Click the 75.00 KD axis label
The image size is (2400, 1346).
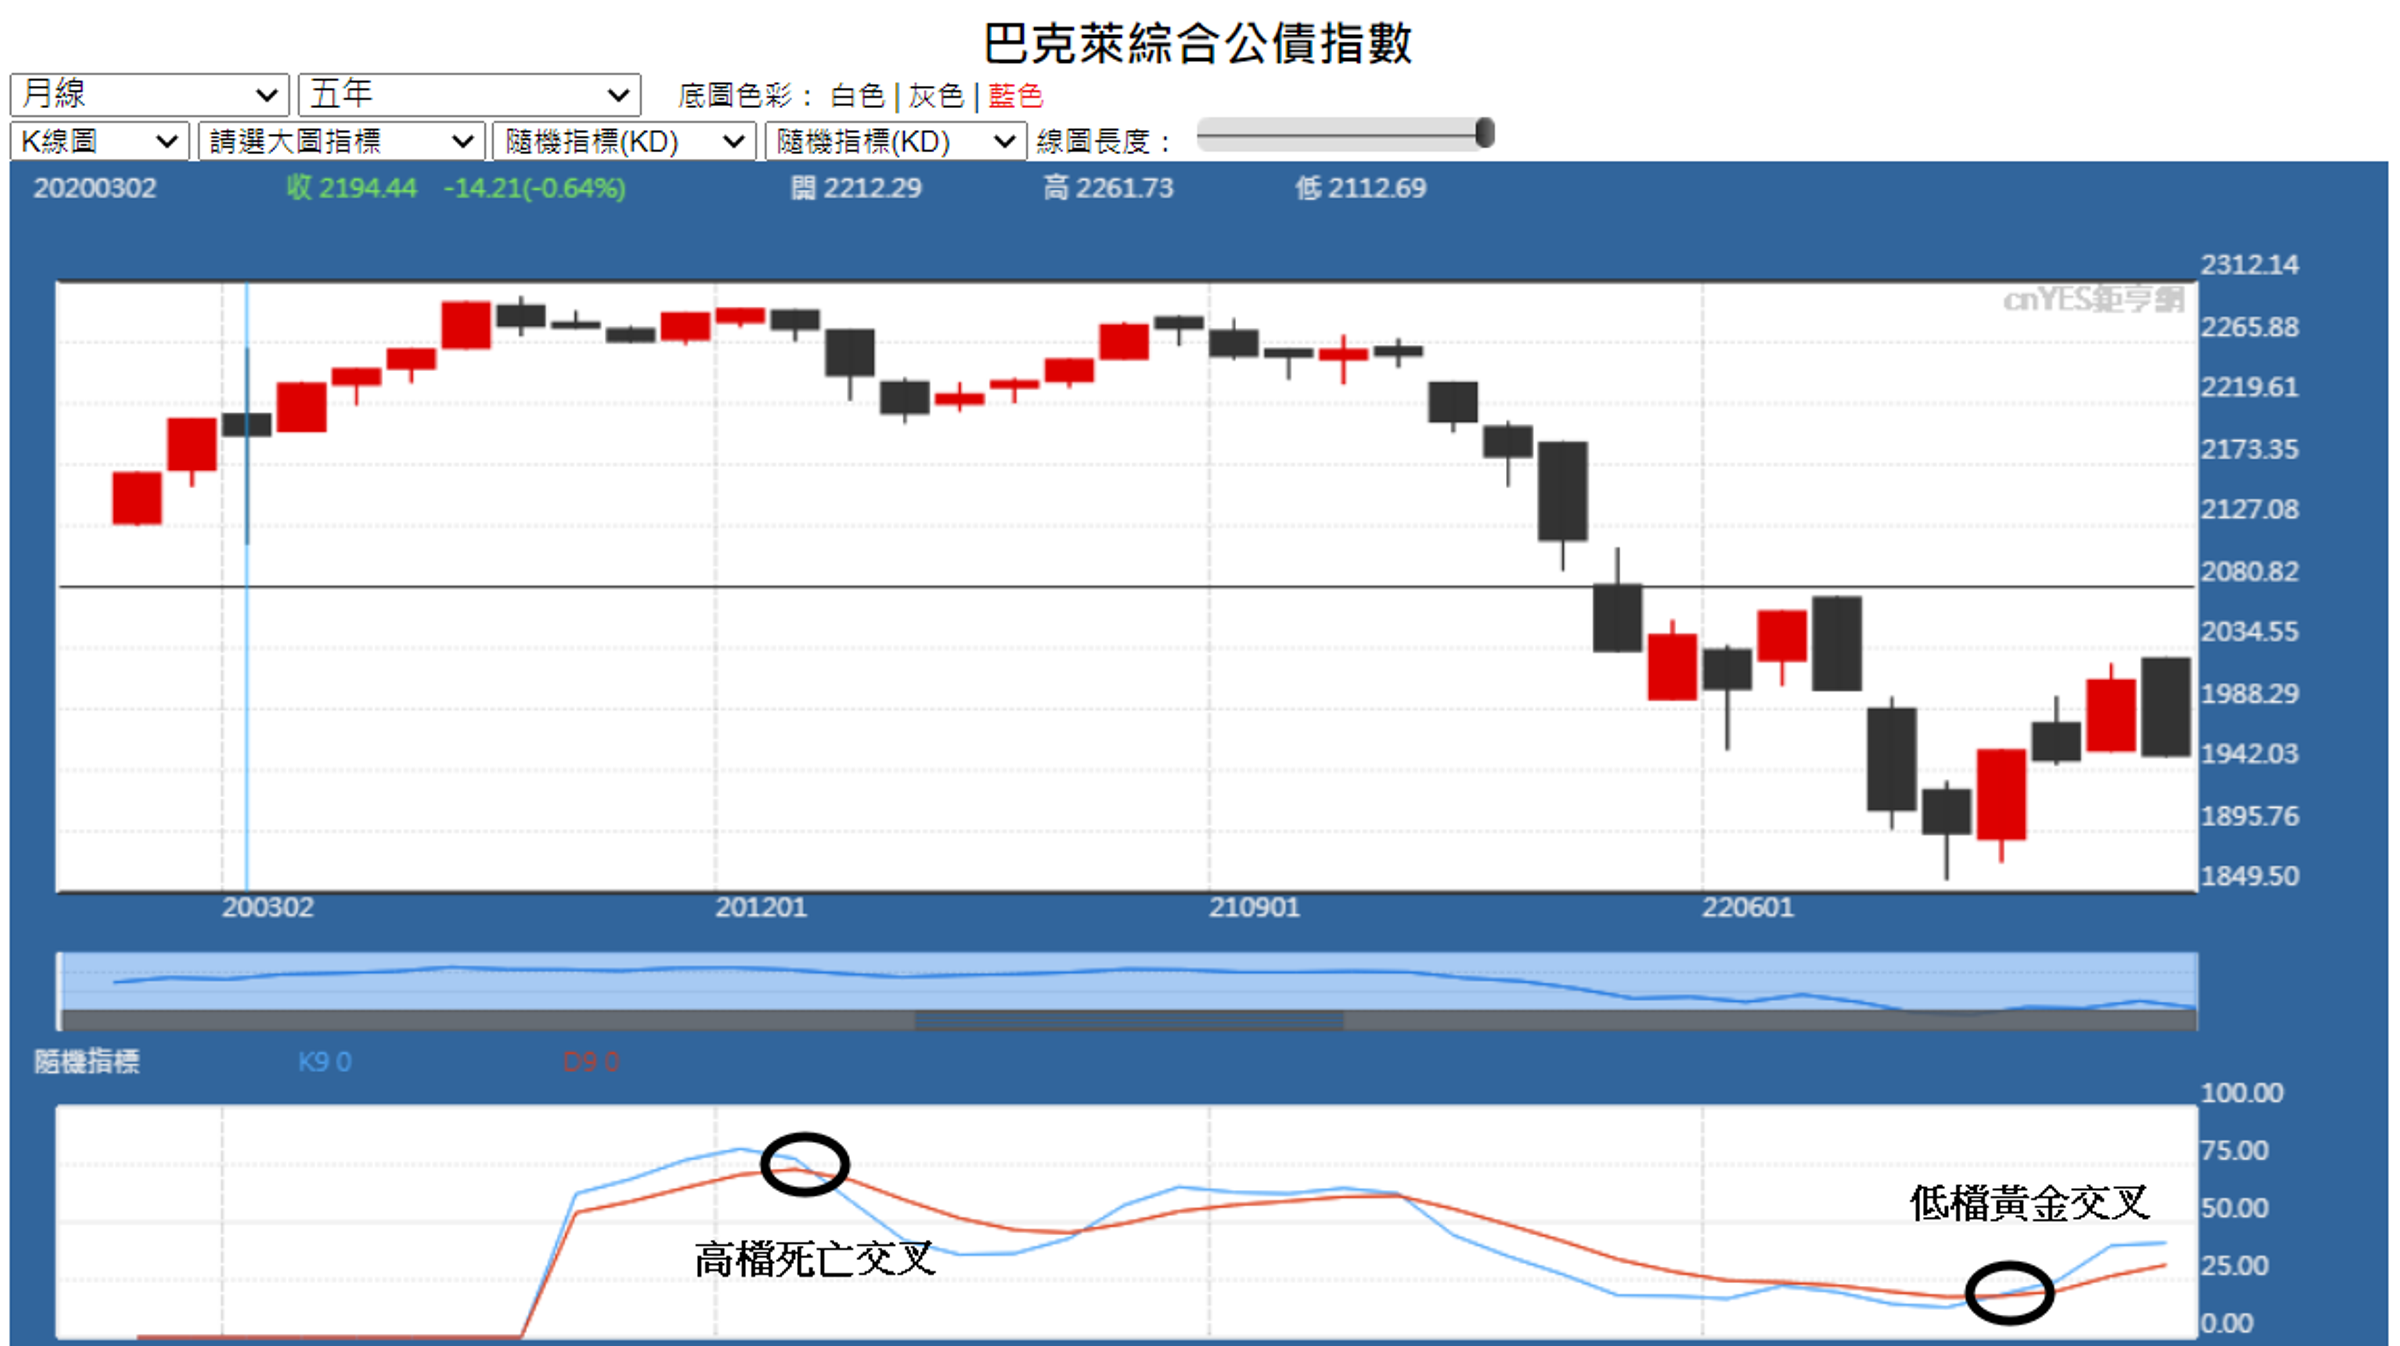[2234, 1150]
